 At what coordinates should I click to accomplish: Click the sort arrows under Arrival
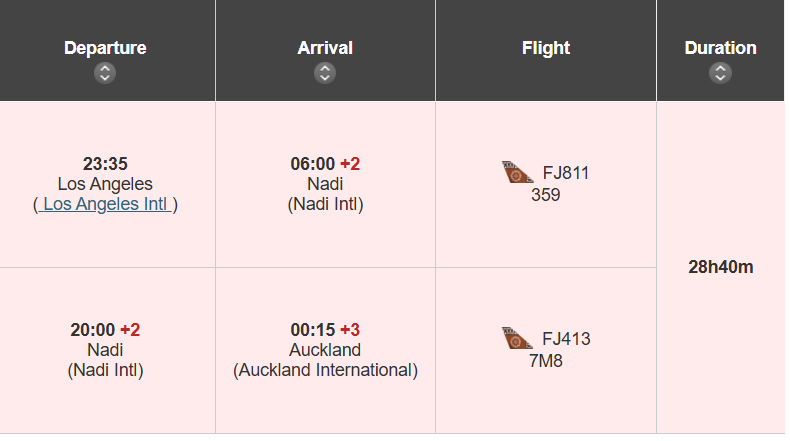point(324,73)
